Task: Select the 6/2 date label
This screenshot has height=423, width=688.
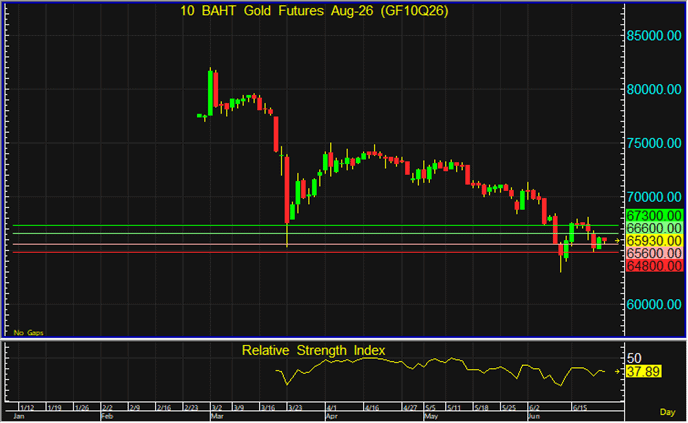Action: (x=534, y=408)
